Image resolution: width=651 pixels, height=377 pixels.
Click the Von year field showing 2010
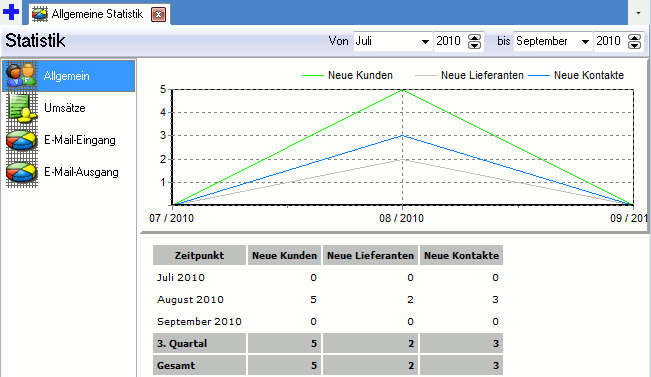[450, 41]
